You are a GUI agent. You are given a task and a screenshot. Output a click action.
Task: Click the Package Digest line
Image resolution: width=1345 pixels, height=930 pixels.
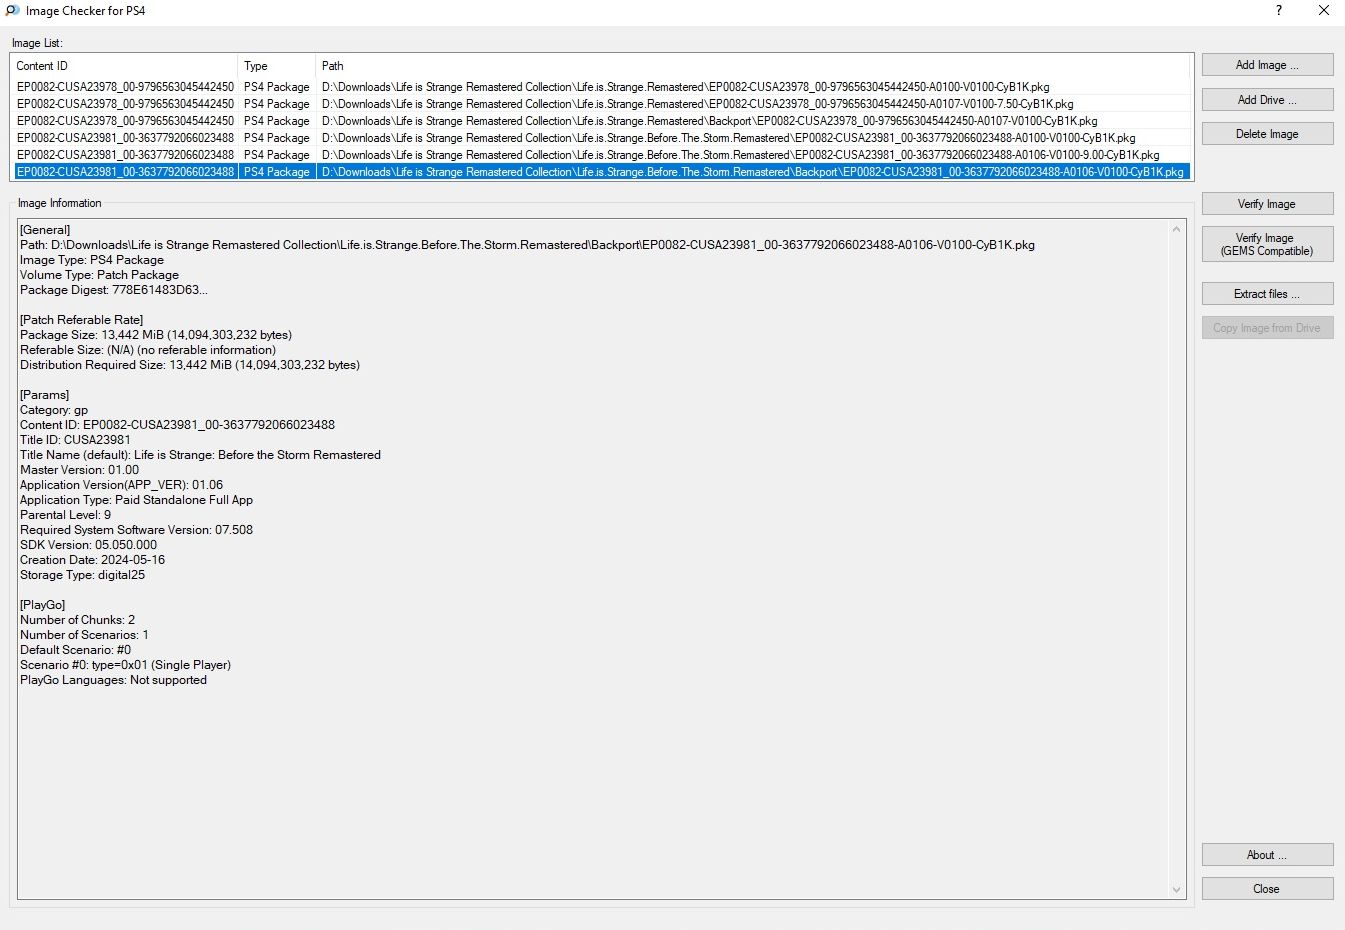pyautogui.click(x=114, y=290)
